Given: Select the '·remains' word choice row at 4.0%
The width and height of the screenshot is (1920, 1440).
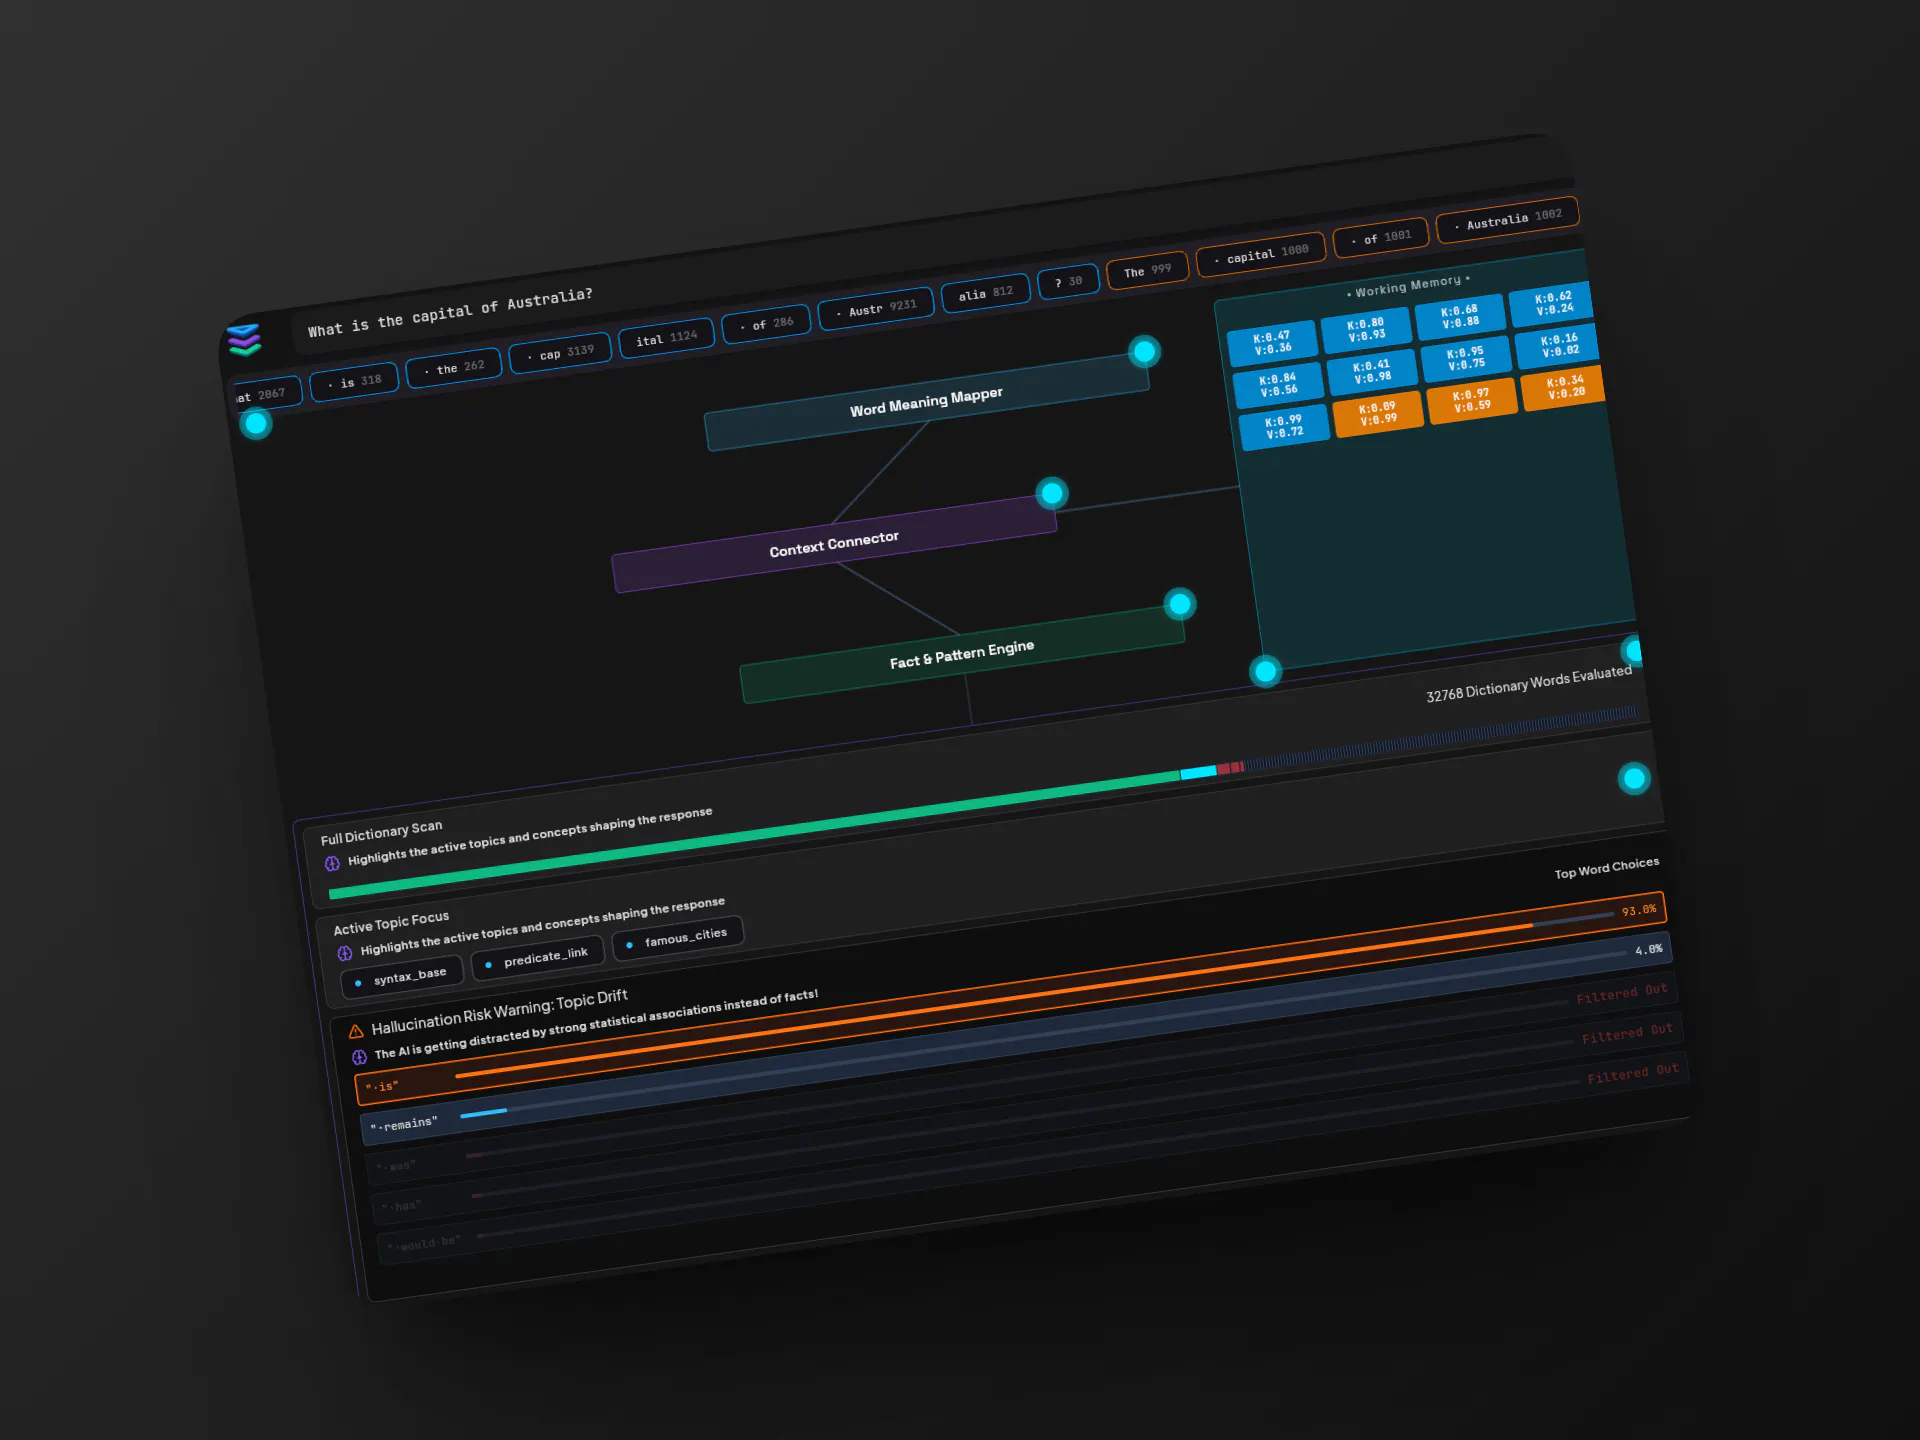Looking at the screenshot, I should click(1017, 1039).
